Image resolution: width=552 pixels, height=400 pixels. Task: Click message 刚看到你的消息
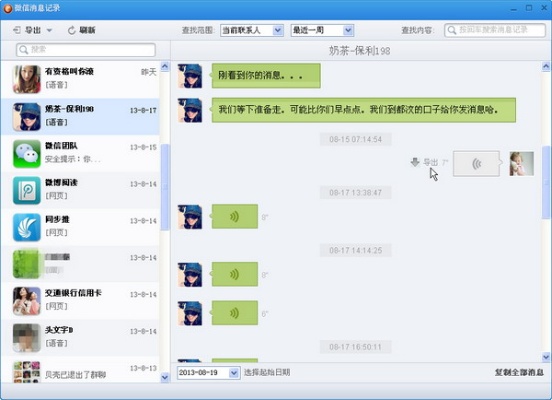(x=266, y=76)
